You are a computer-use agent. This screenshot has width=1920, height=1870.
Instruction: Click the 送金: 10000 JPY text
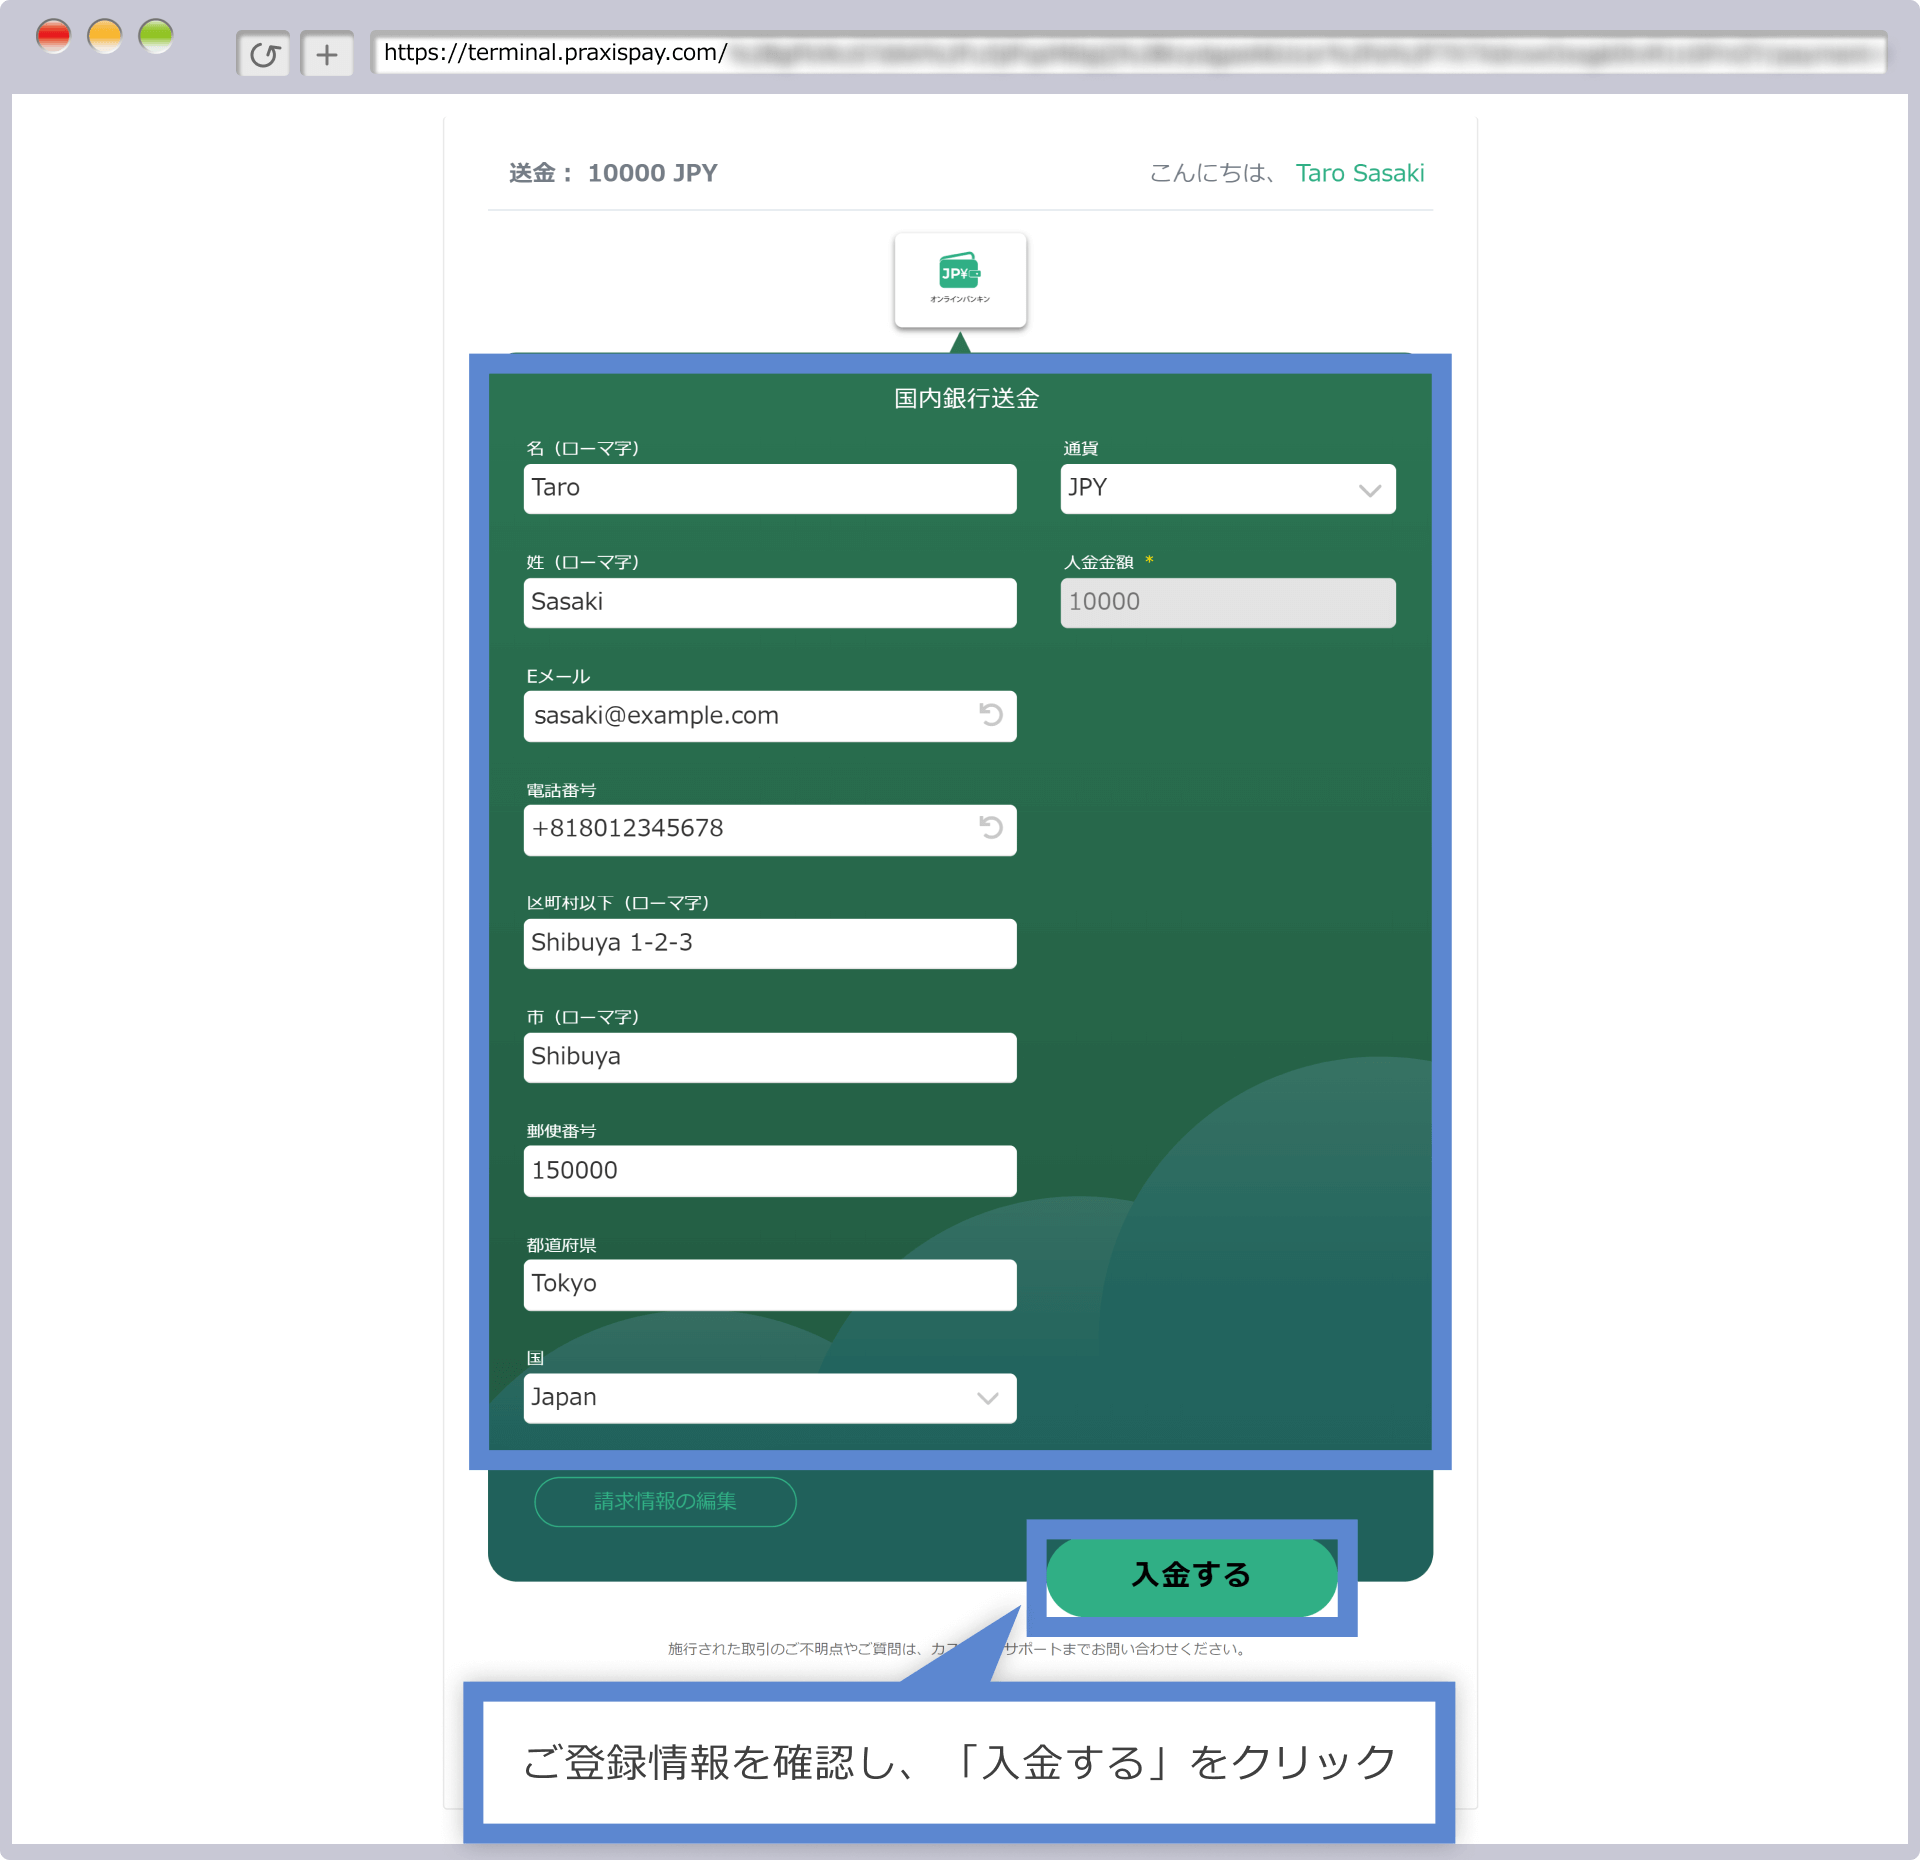613,173
